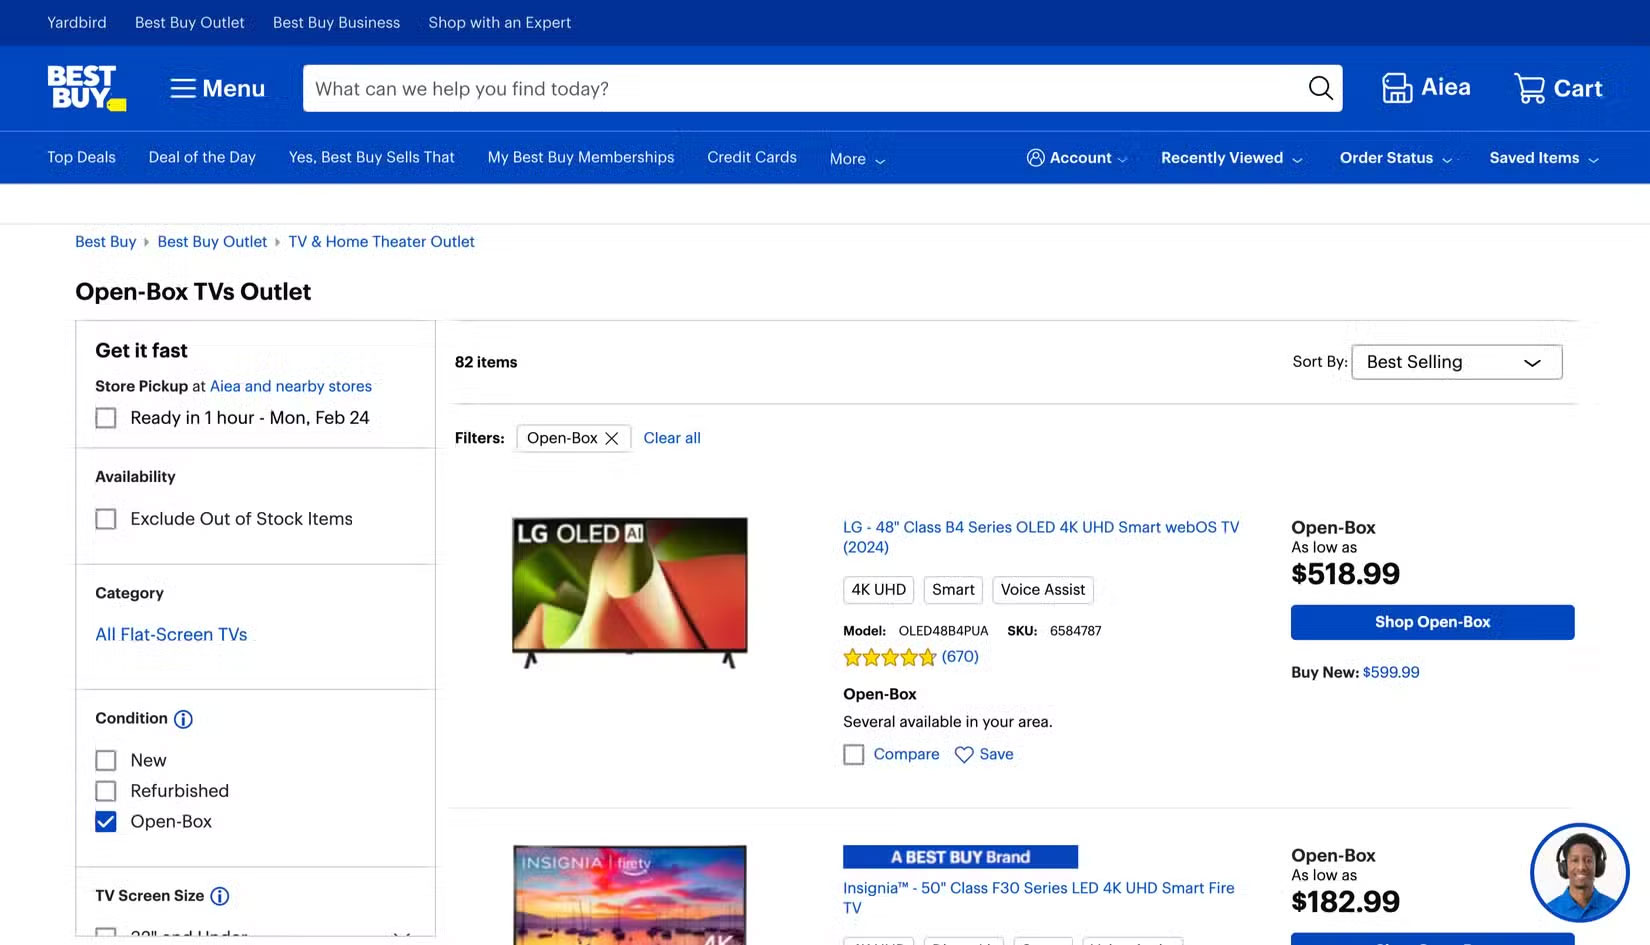Image resolution: width=1650 pixels, height=945 pixels.
Task: Clear all active filters
Action: coord(671,438)
